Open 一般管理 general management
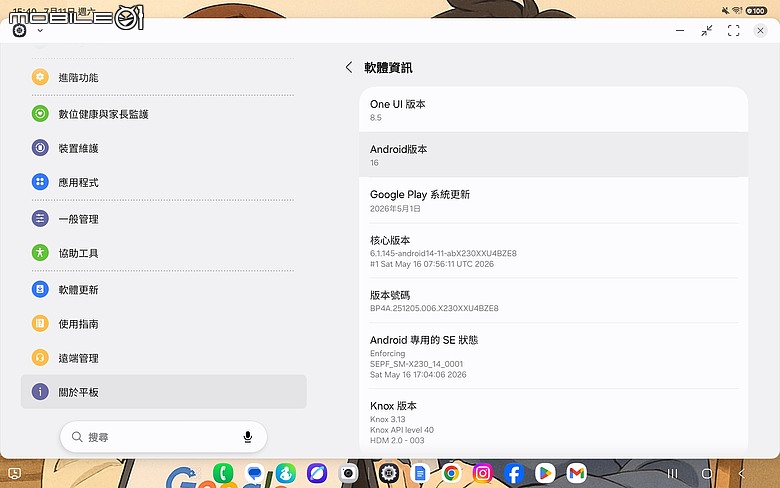The height and width of the screenshot is (488, 780). click(x=163, y=219)
